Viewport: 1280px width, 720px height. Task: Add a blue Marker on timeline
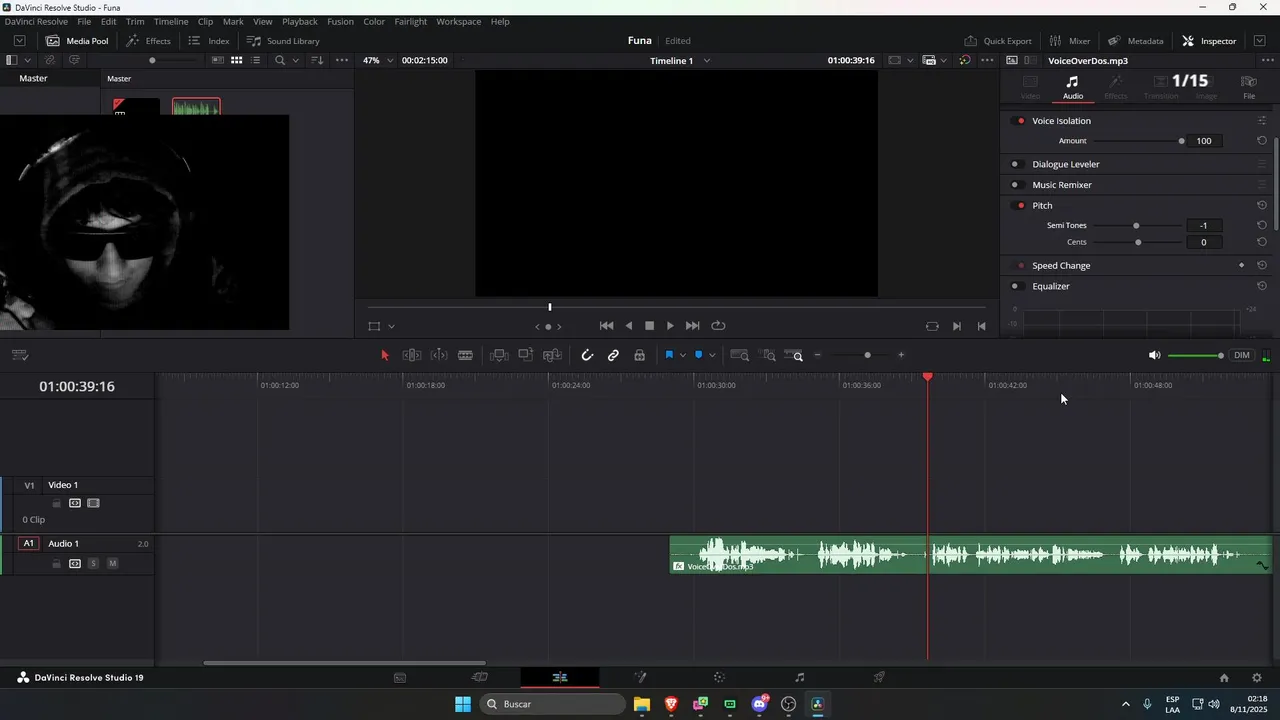point(698,355)
